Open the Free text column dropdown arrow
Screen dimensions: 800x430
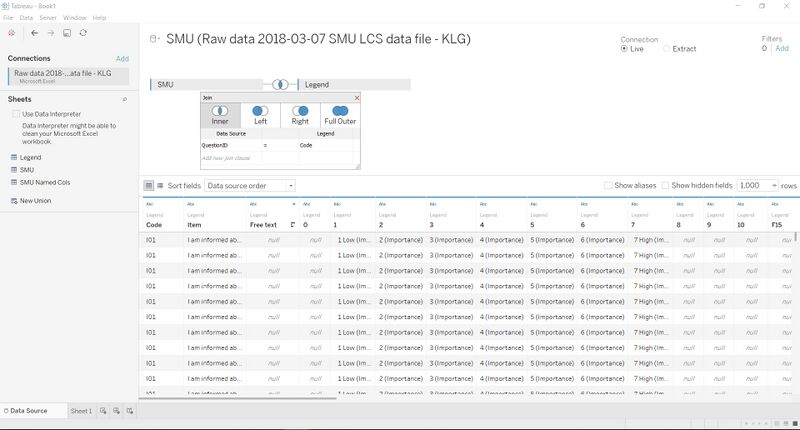click(294, 204)
